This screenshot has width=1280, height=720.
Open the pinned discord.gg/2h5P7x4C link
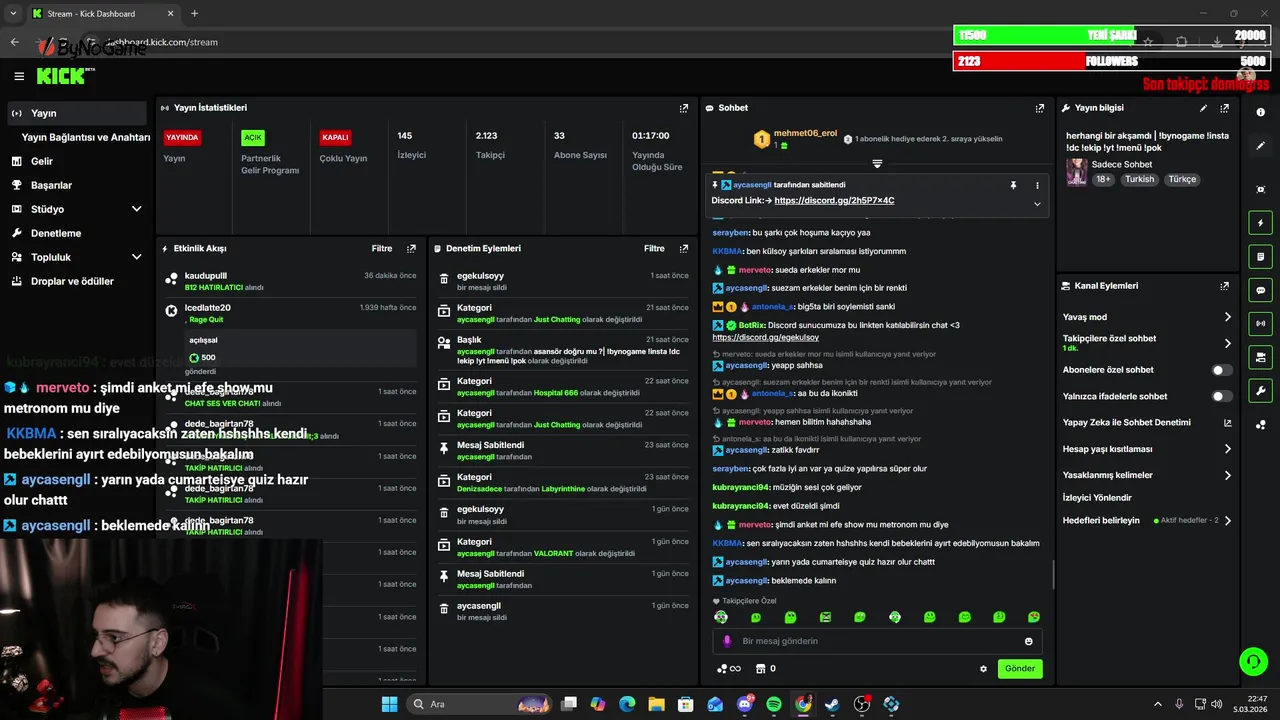click(834, 201)
